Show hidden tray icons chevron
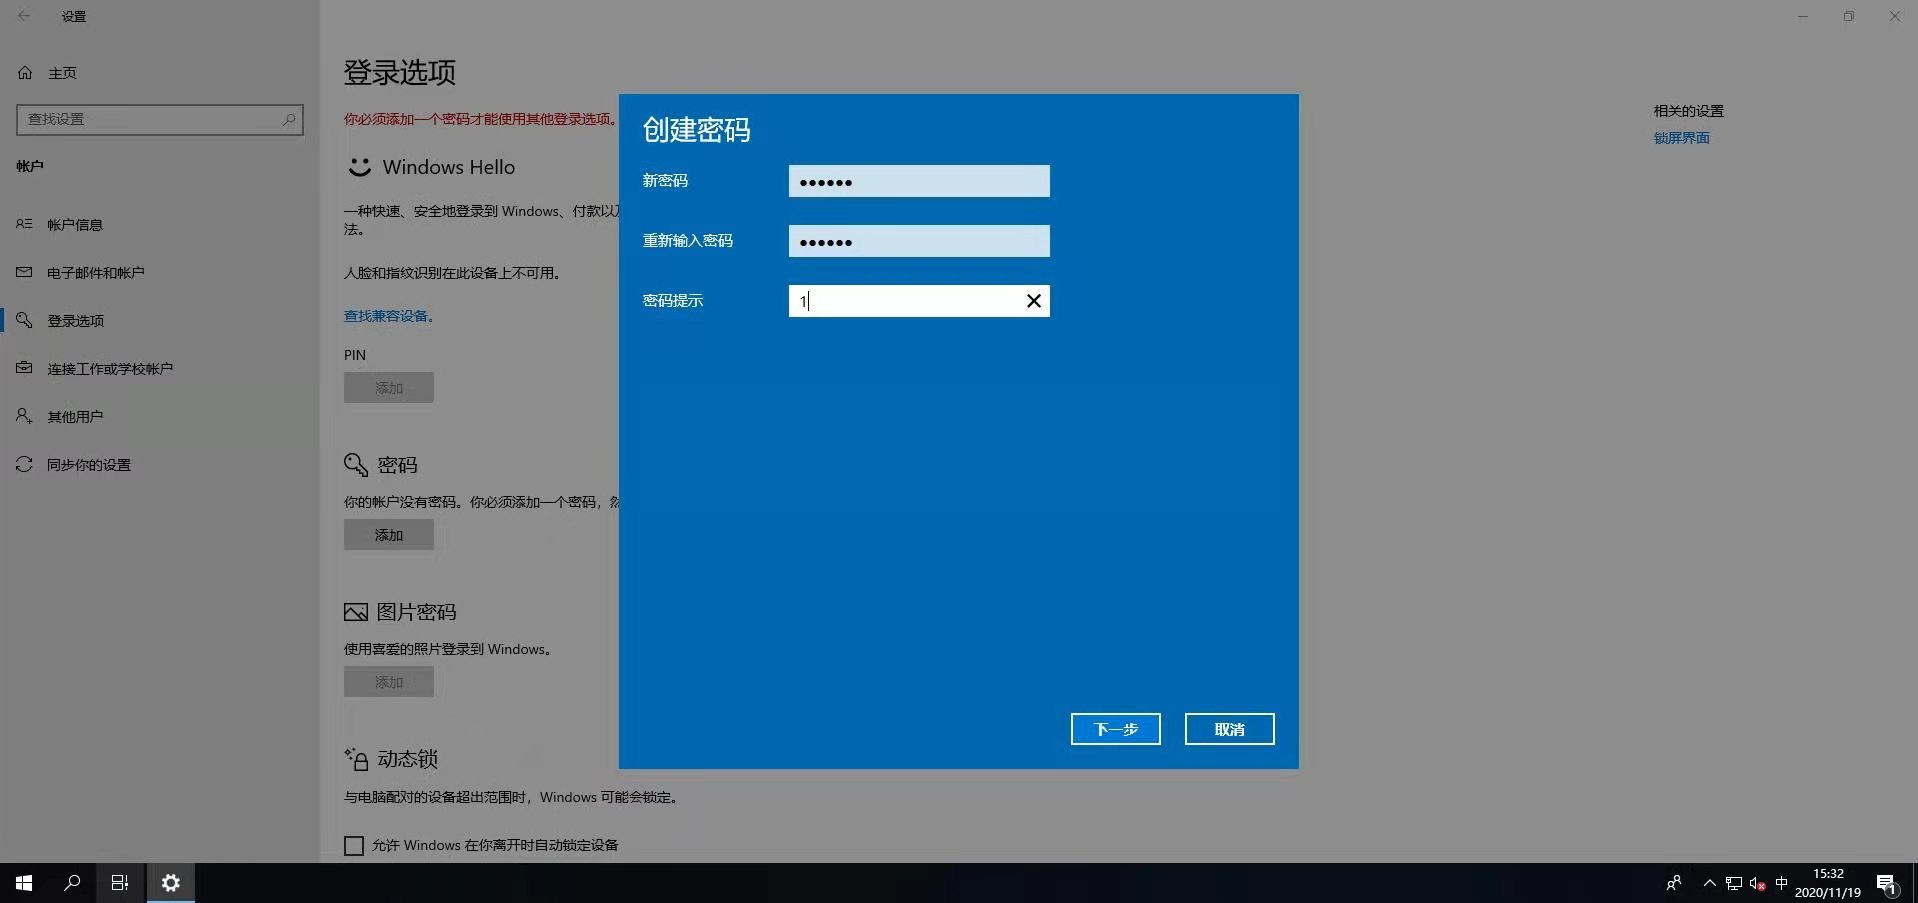Screen dimensions: 1918x903 [x=1709, y=883]
